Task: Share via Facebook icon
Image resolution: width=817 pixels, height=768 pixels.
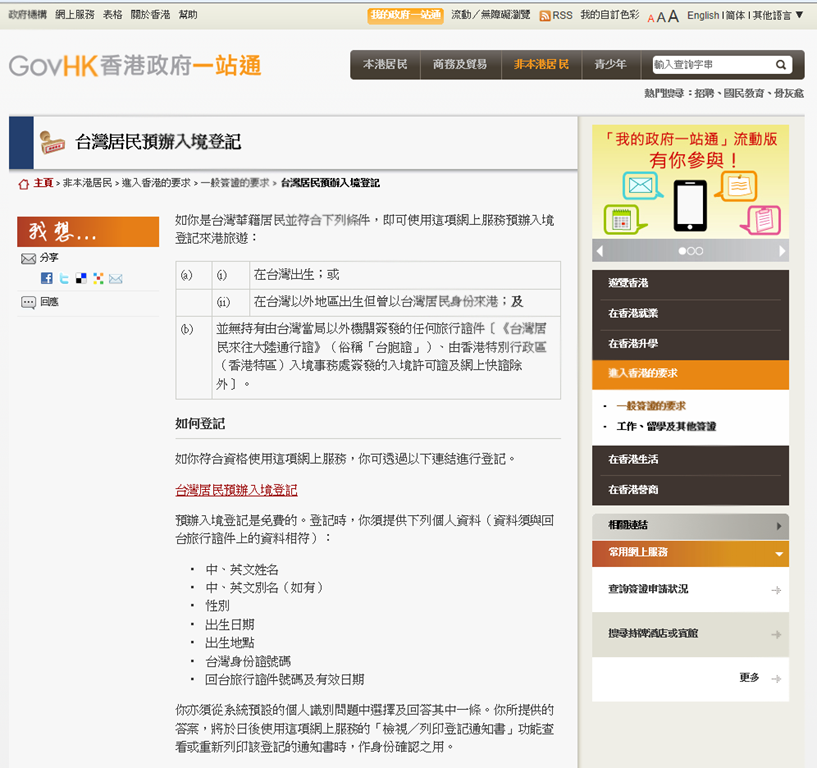Action: pyautogui.click(x=47, y=278)
